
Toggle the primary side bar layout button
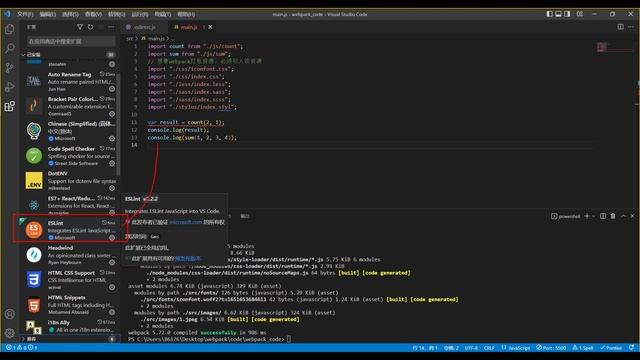point(549,14)
